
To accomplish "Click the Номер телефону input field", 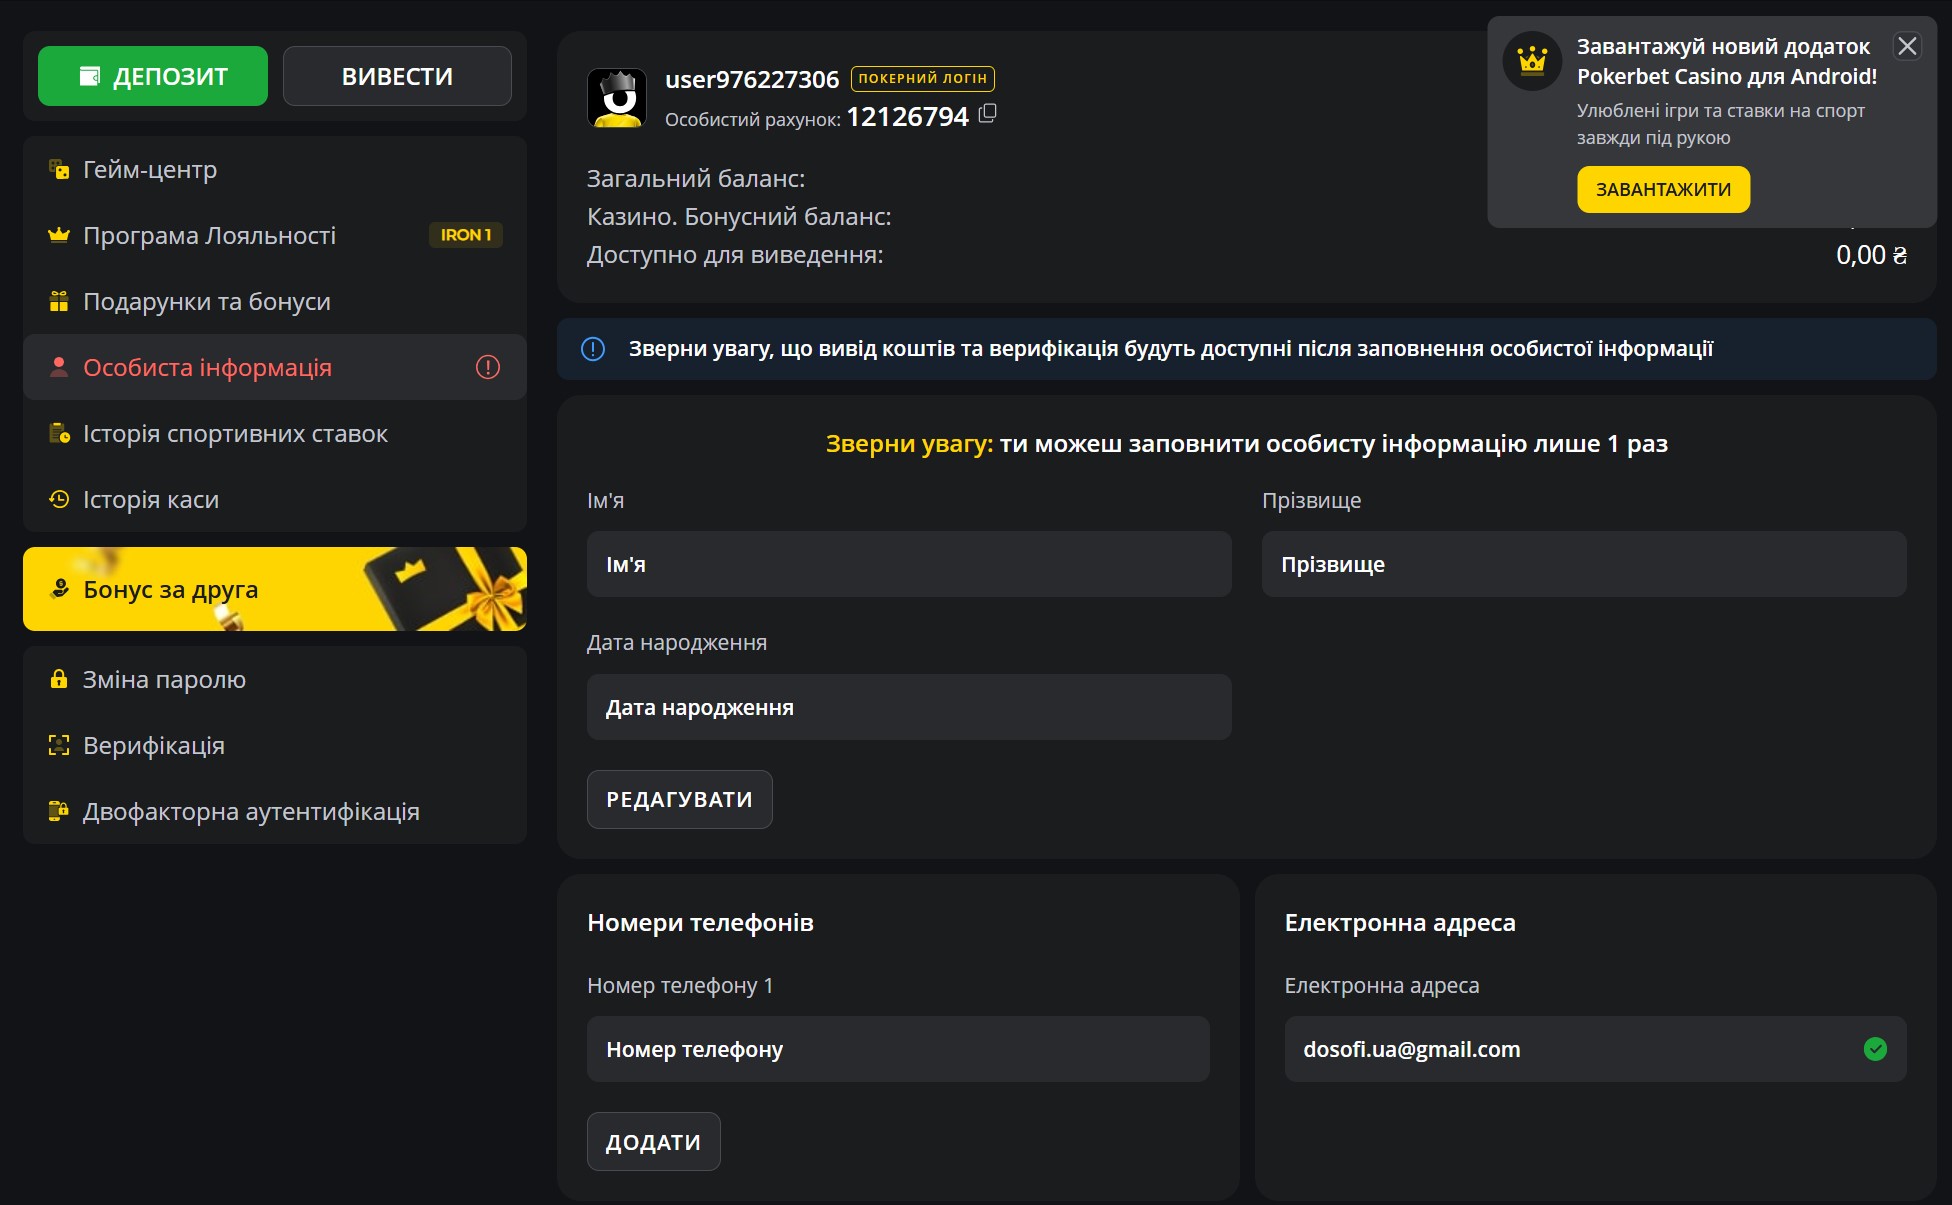I will (x=897, y=1049).
